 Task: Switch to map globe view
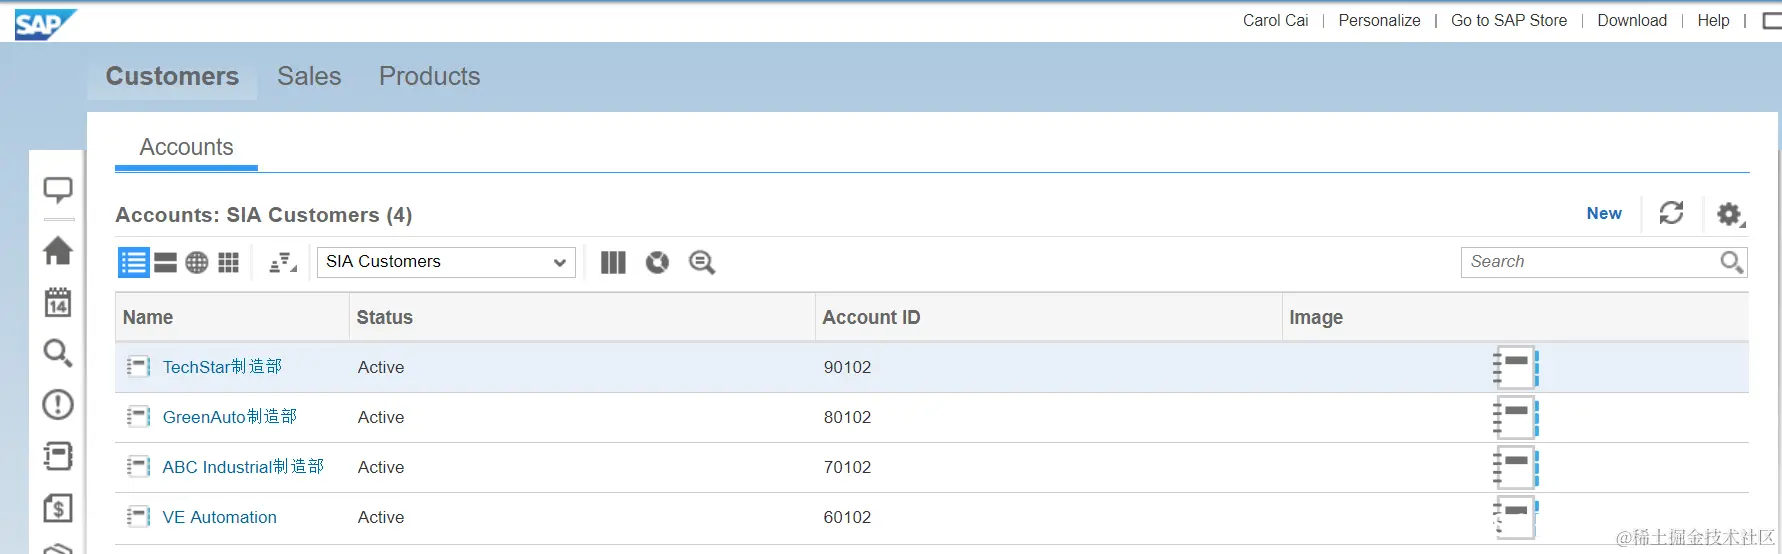click(x=197, y=262)
